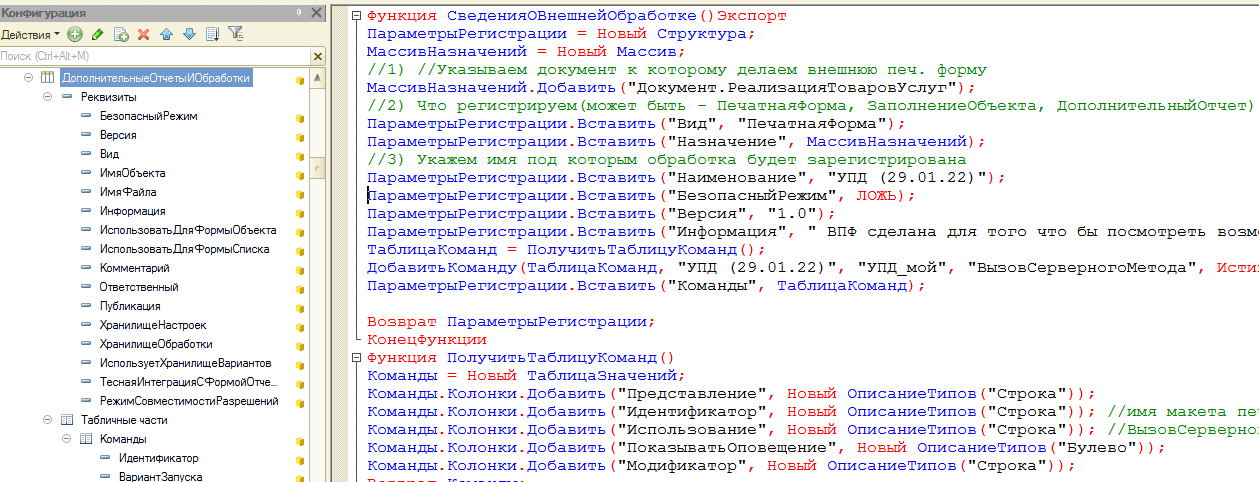Toggle the pin on Конфигурация panel

[x=298, y=12]
